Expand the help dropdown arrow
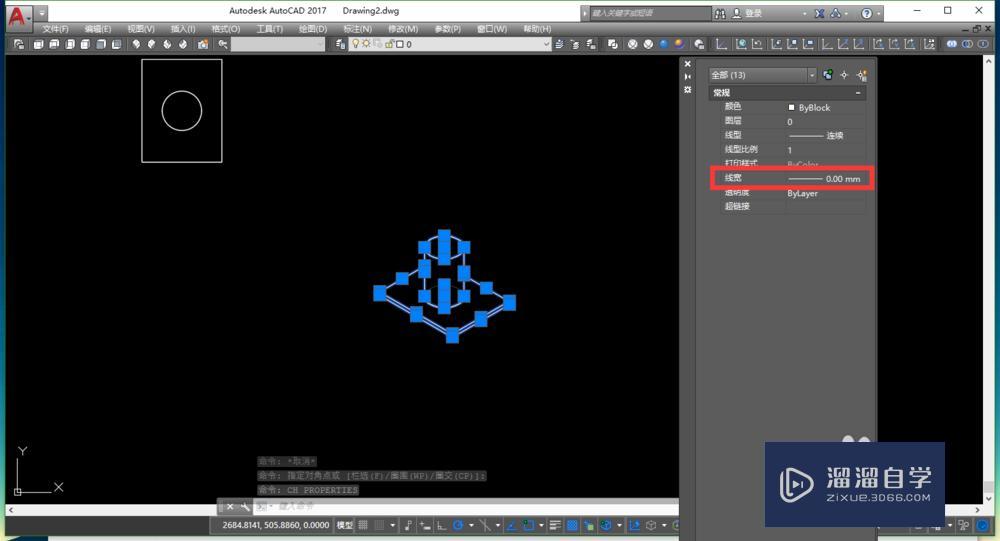 pos(878,13)
